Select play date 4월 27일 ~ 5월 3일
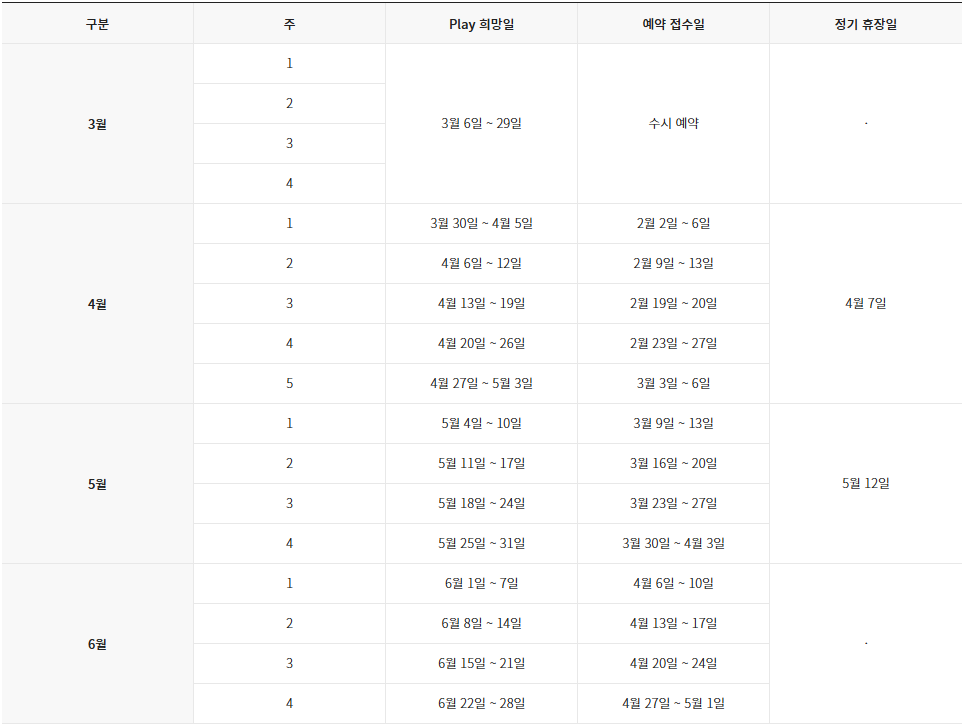Viewport: 963px width, 726px height. [481, 384]
